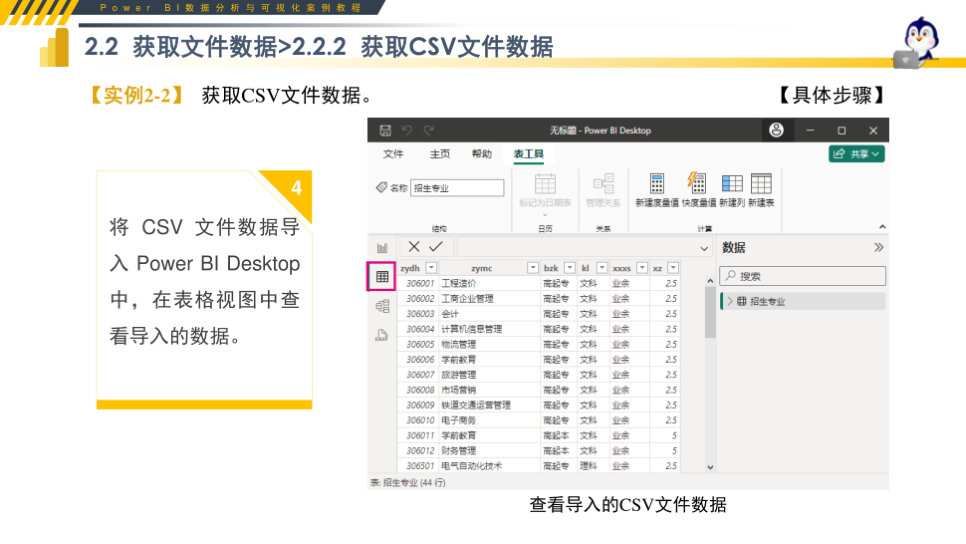The height and width of the screenshot is (544, 966).
Task: Click 新建列 new column icon
Action: [x=732, y=184]
